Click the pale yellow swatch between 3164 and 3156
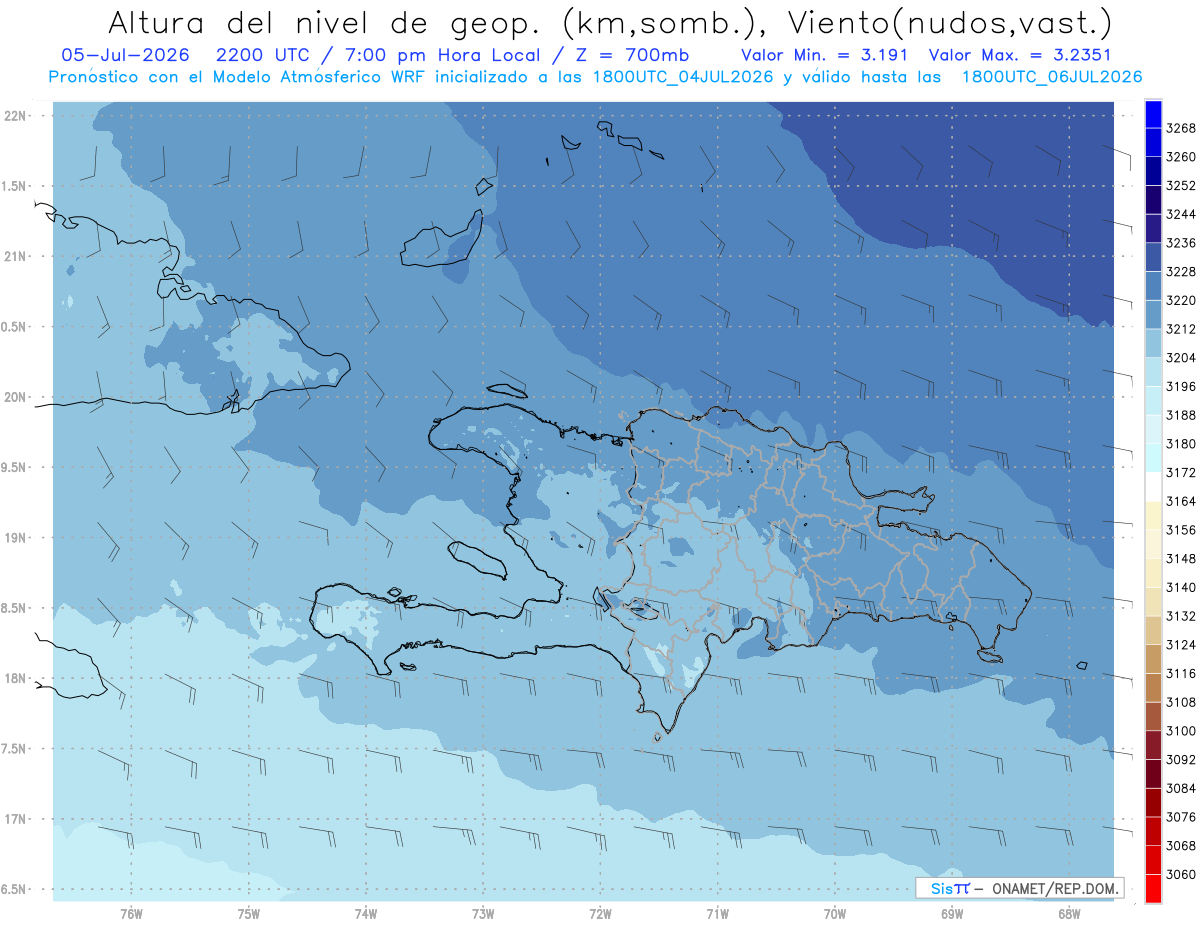 pos(1152,515)
